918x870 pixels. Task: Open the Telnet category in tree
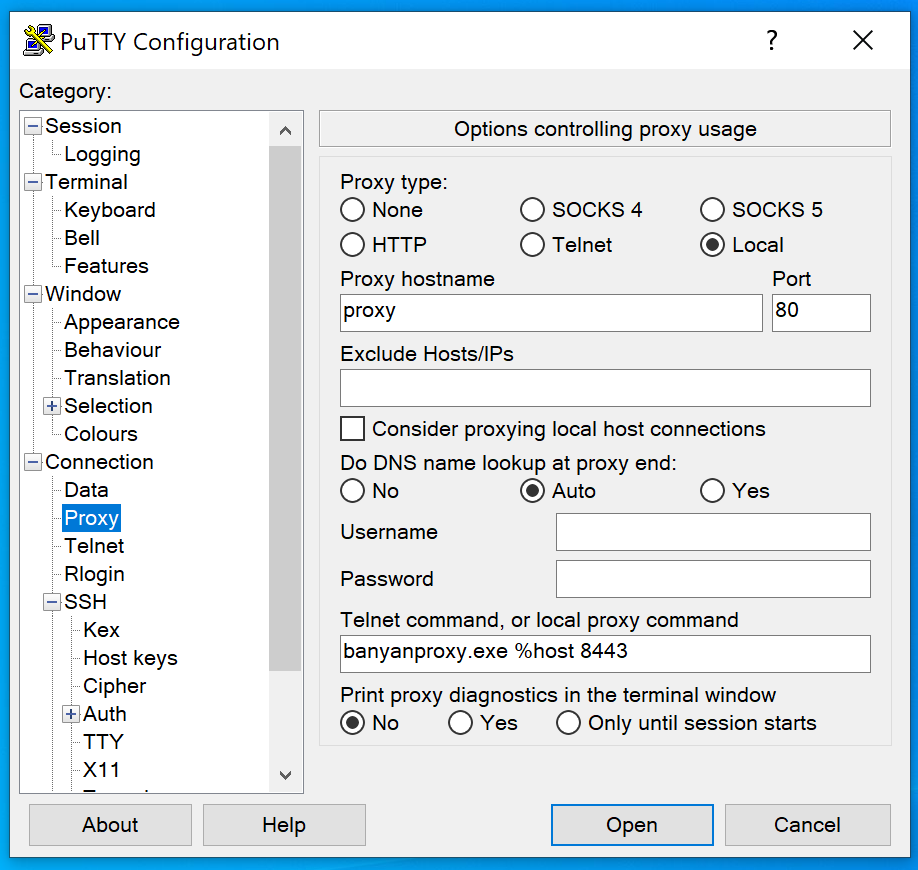[x=94, y=546]
